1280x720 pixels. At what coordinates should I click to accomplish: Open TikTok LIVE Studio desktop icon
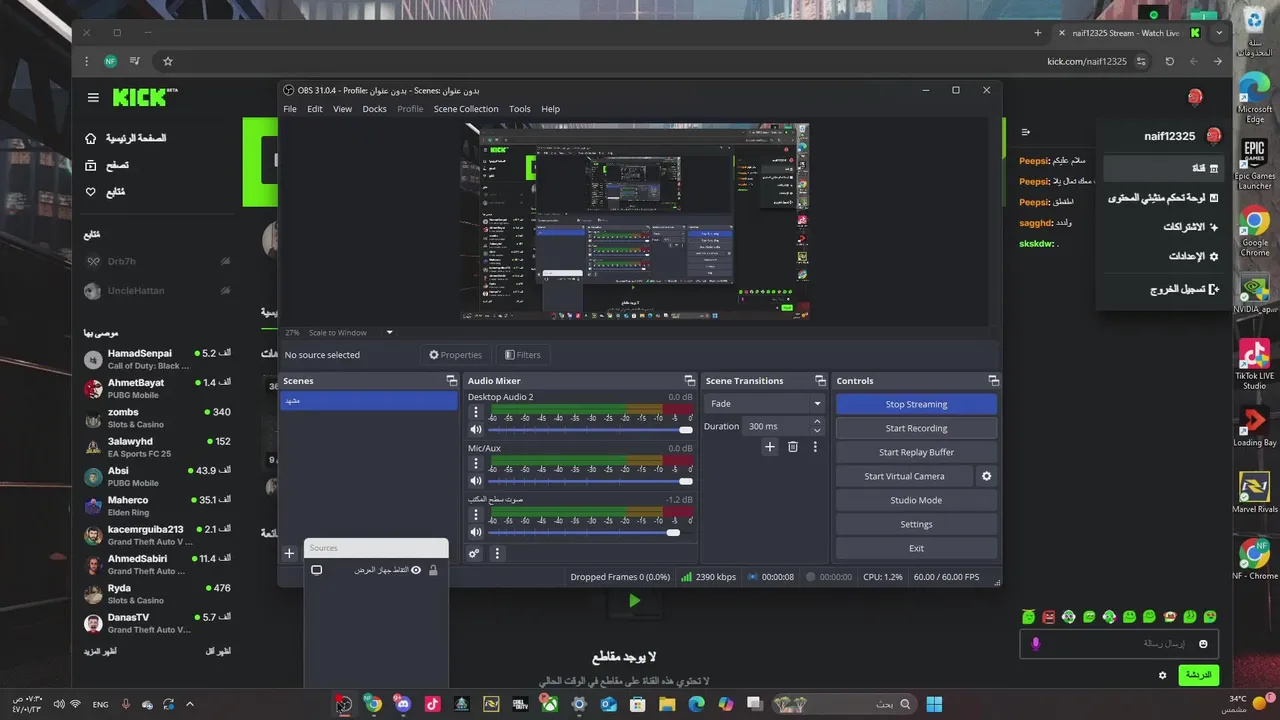[x=1254, y=365]
